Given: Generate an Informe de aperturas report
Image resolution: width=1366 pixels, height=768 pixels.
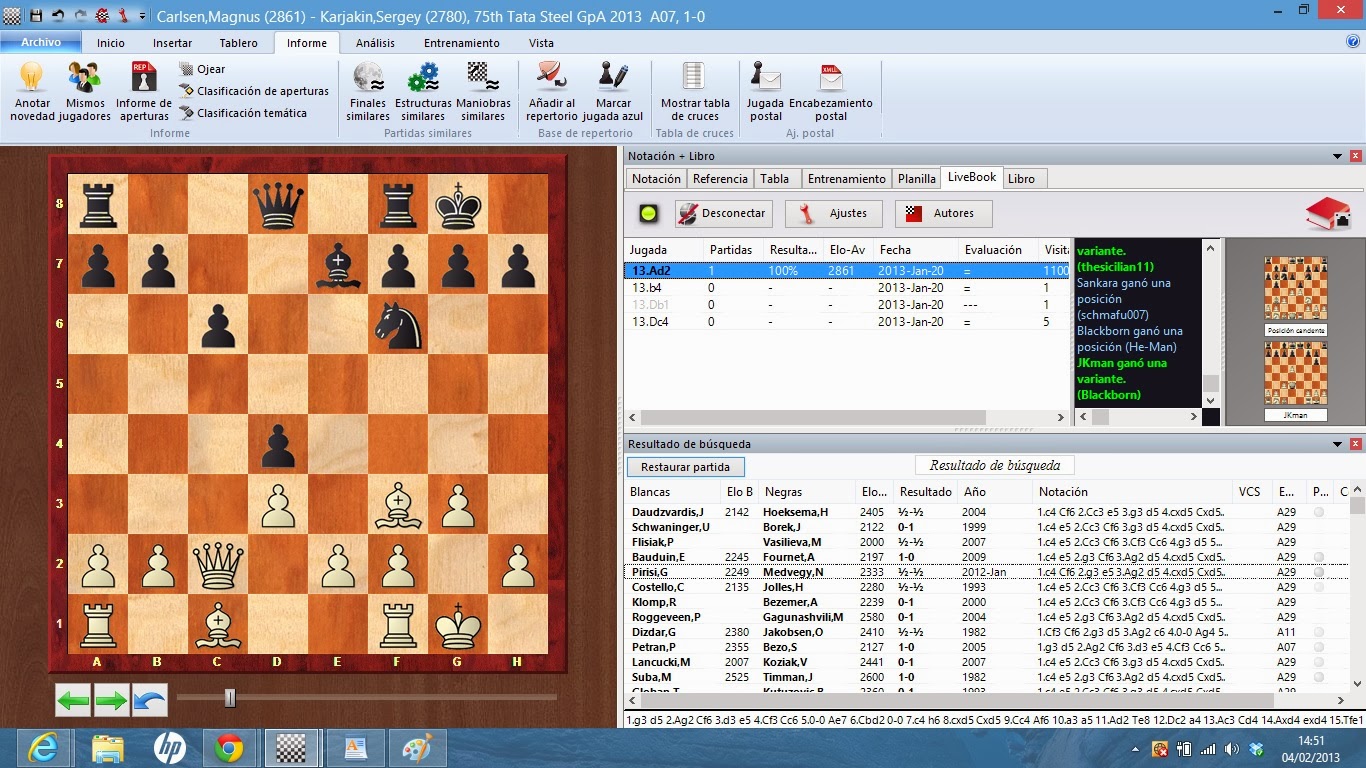Looking at the screenshot, I should point(143,90).
